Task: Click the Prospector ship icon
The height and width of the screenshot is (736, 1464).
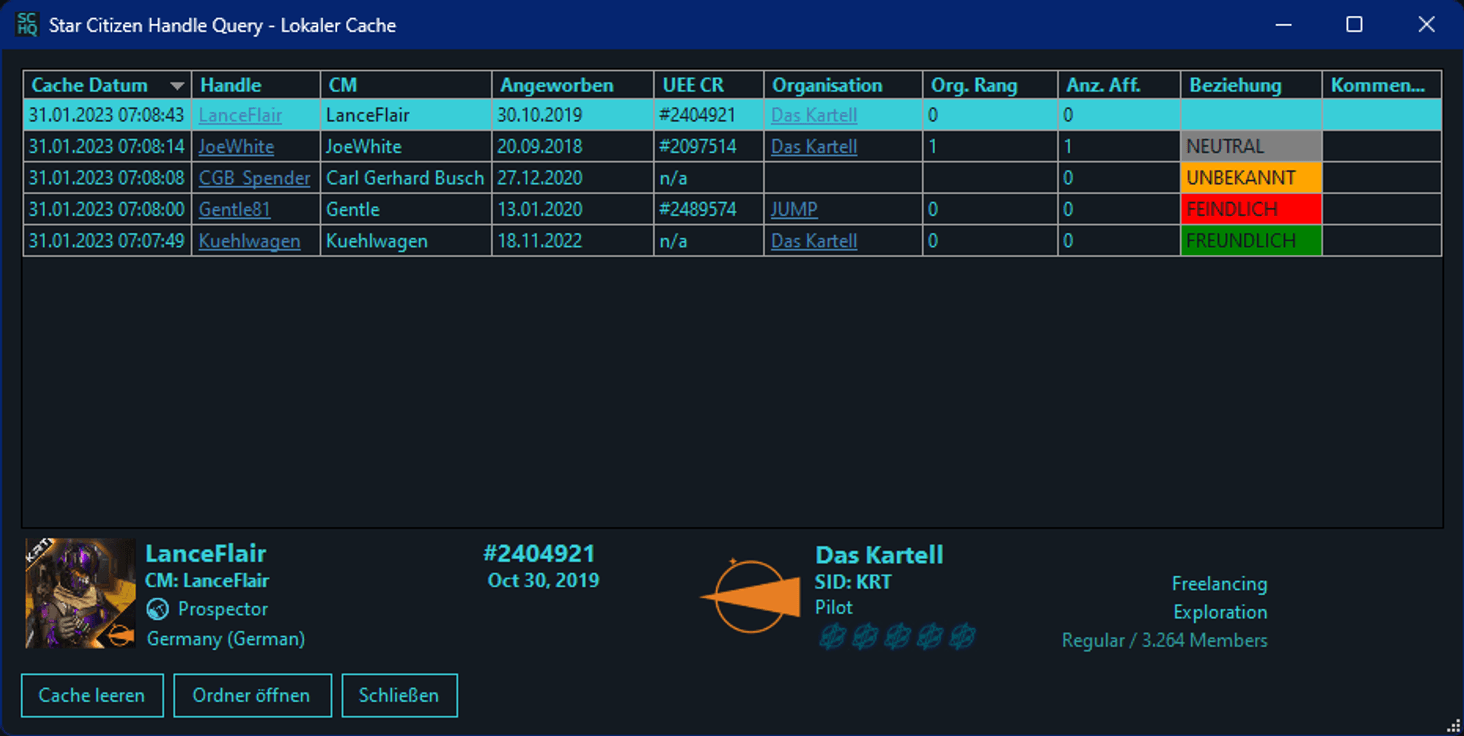Action: [x=157, y=609]
